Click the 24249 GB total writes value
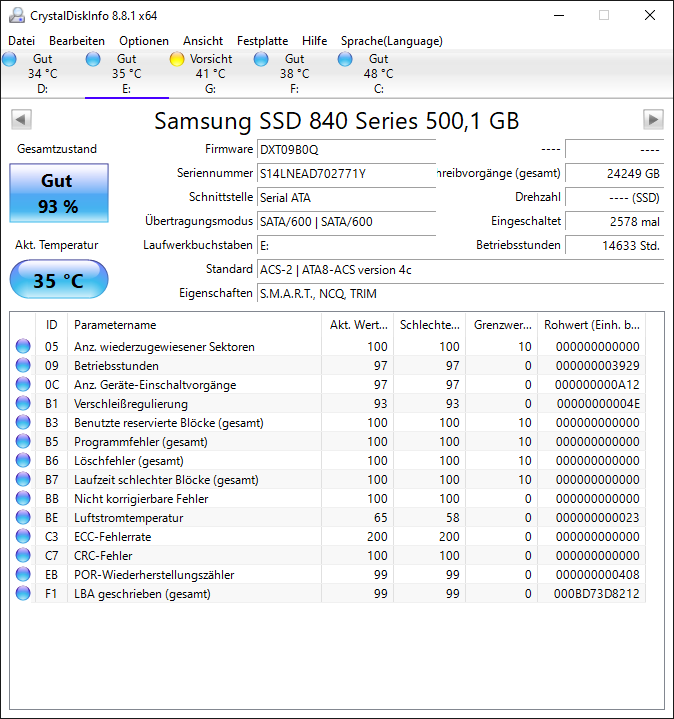 (614, 173)
